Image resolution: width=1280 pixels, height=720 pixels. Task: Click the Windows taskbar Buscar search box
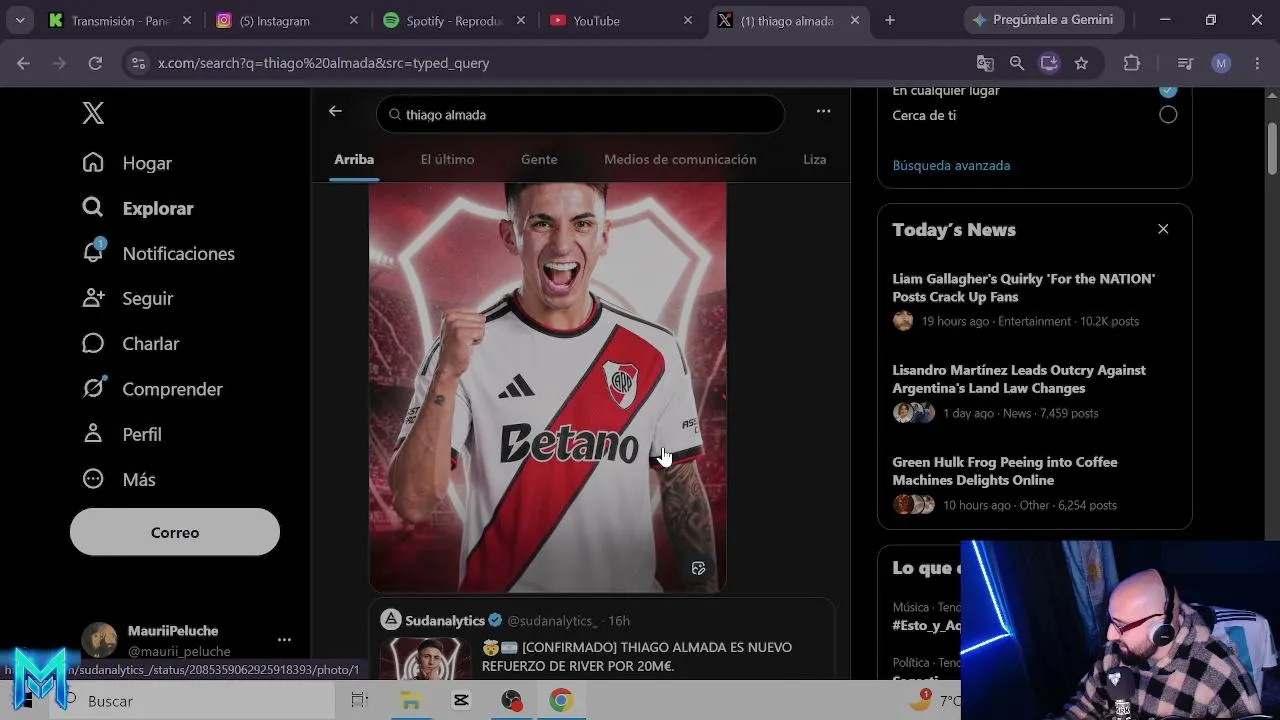[193, 701]
